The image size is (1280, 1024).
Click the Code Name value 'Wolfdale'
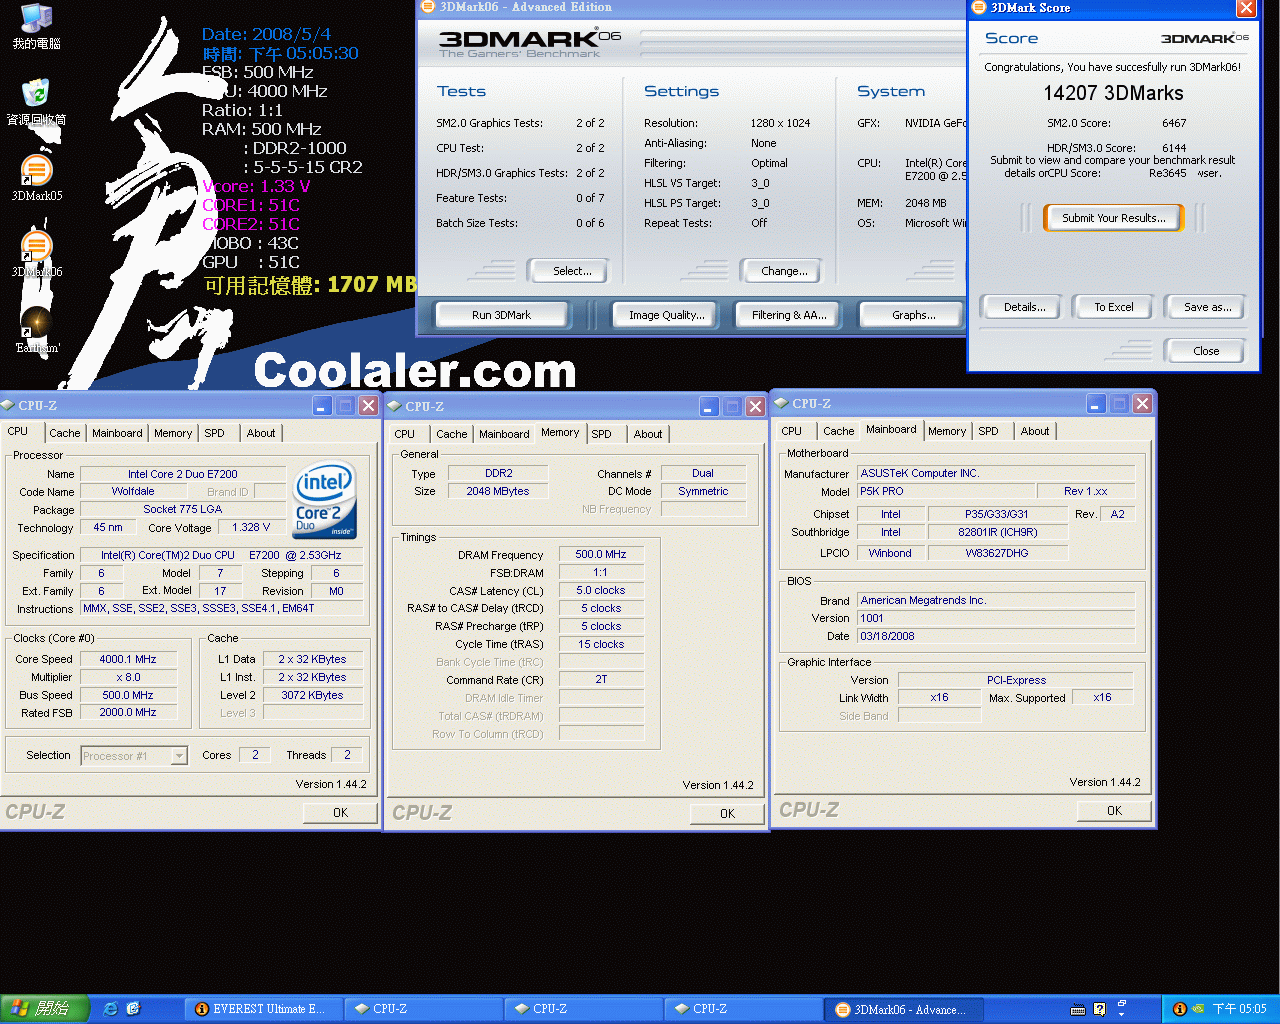point(133,491)
